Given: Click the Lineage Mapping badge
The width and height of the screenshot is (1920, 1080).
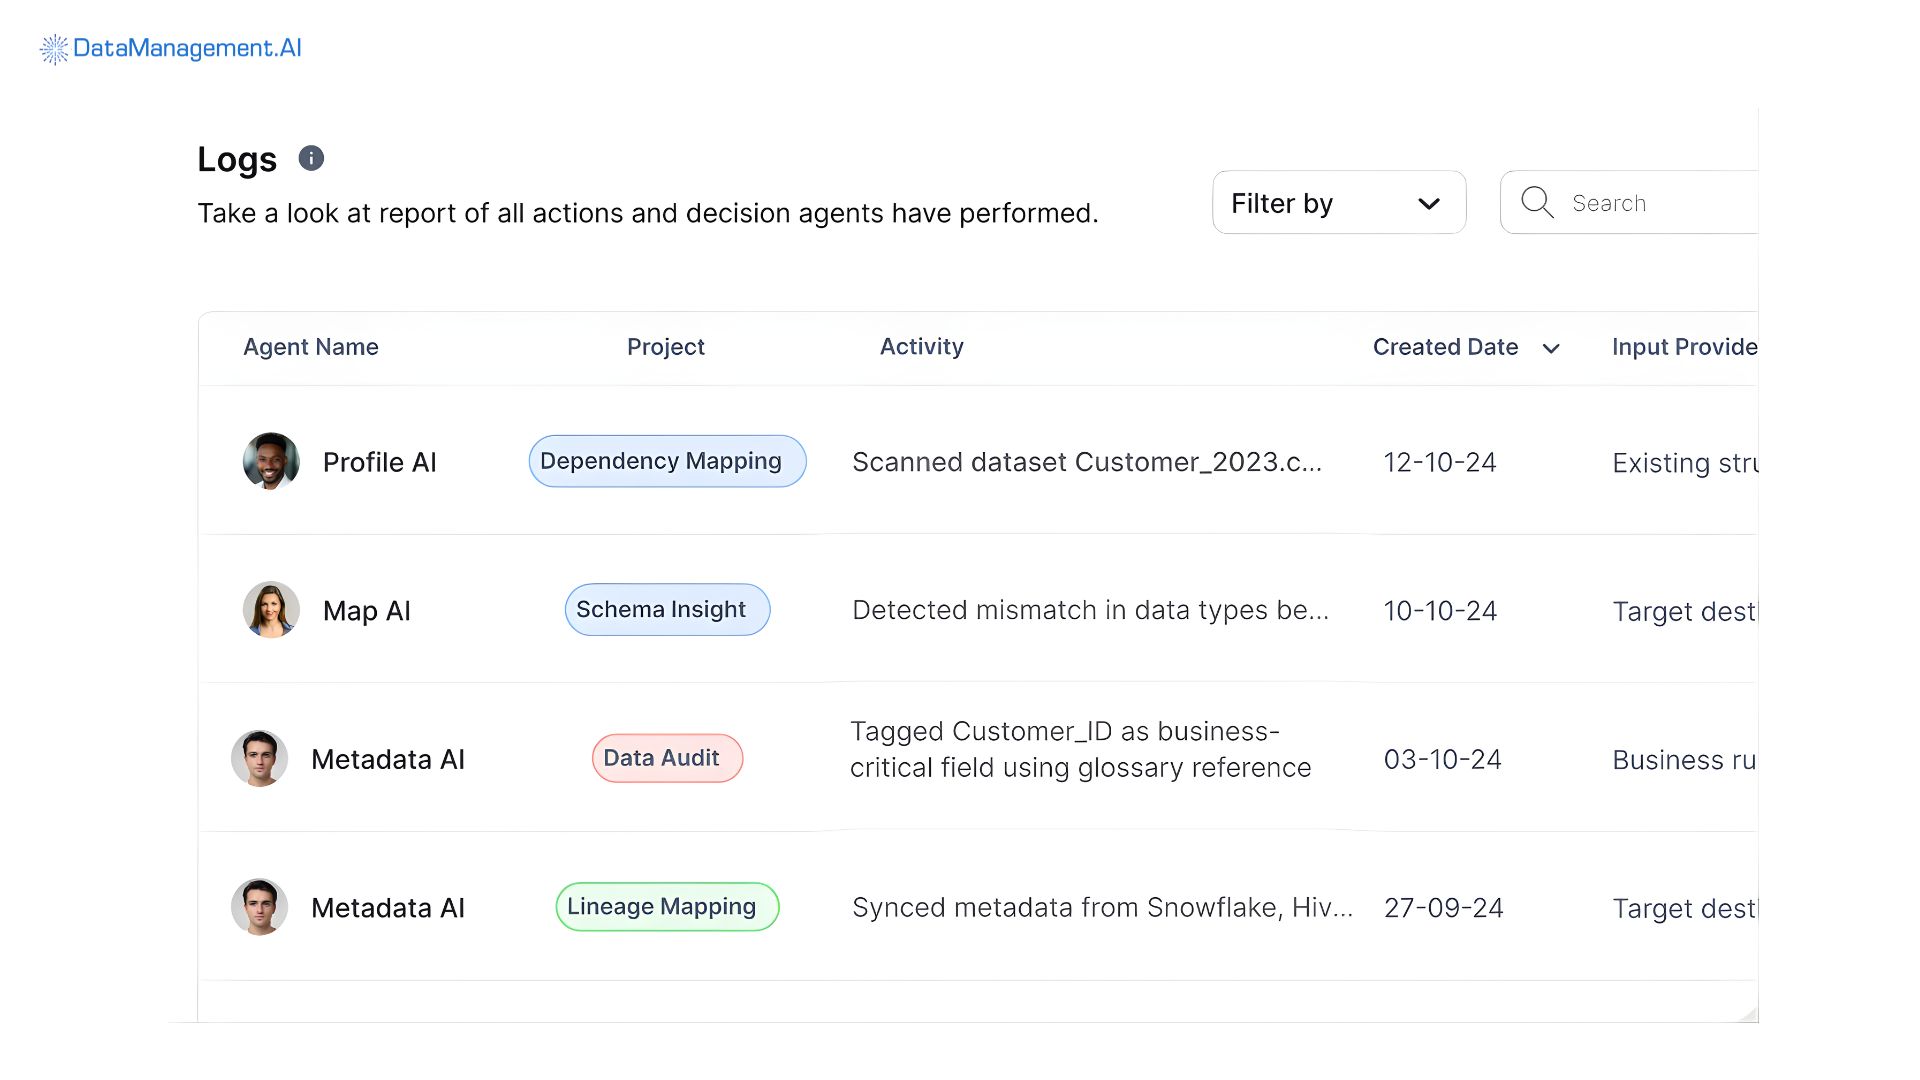Looking at the screenshot, I should [666, 906].
